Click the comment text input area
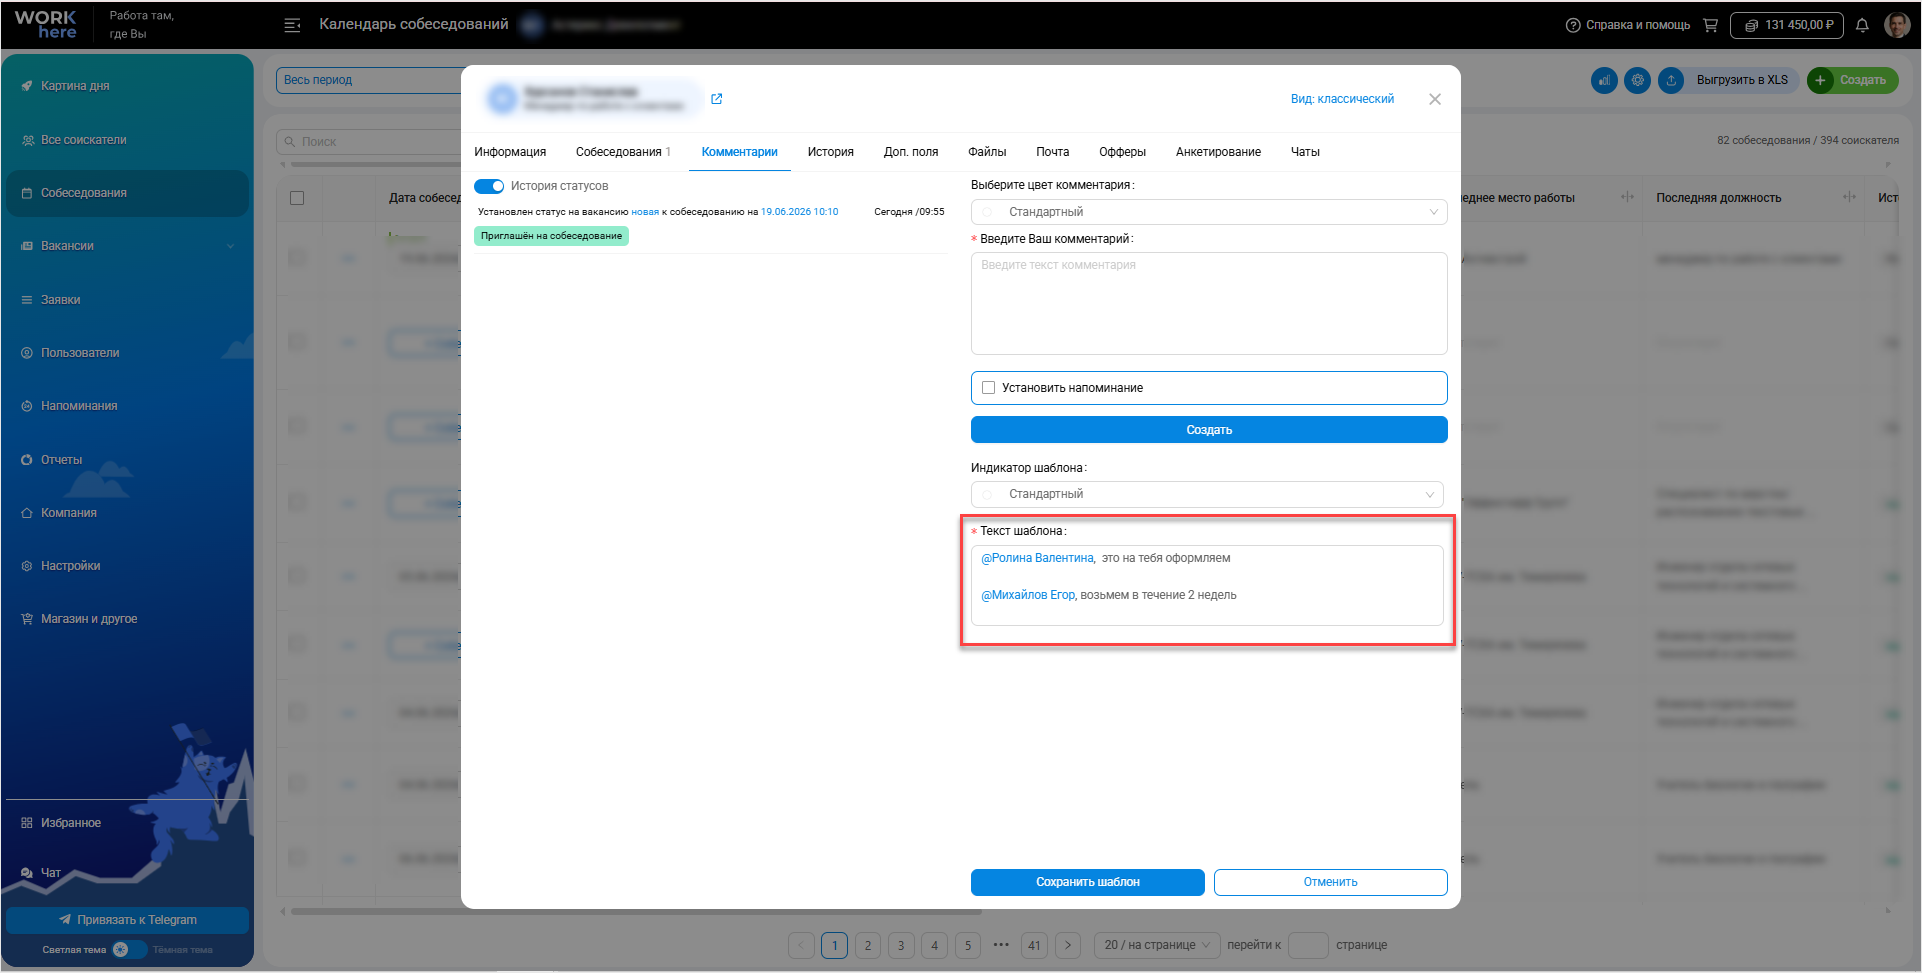1922x973 pixels. pos(1209,303)
